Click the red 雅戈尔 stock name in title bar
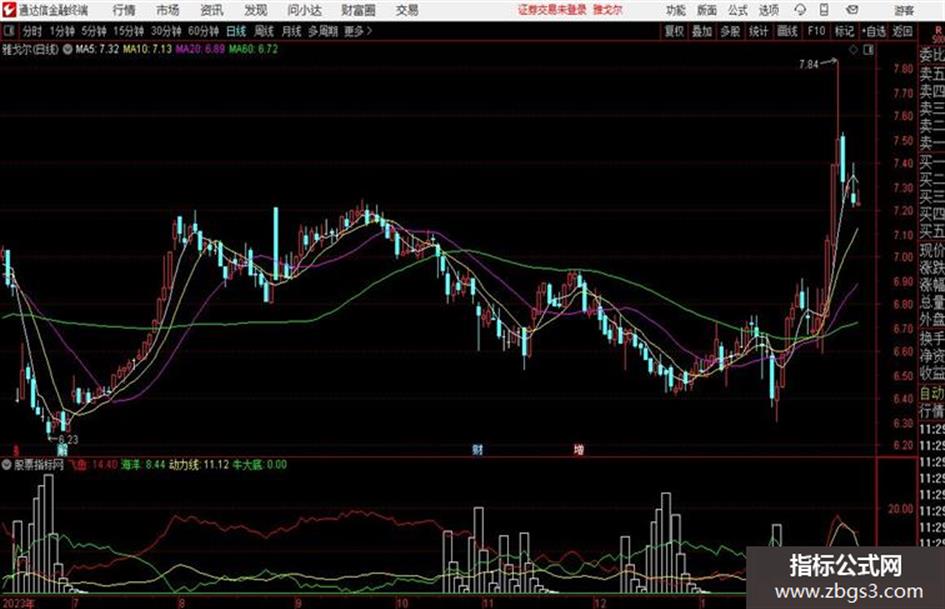Screen dimensions: 945x609 click(x=608, y=10)
